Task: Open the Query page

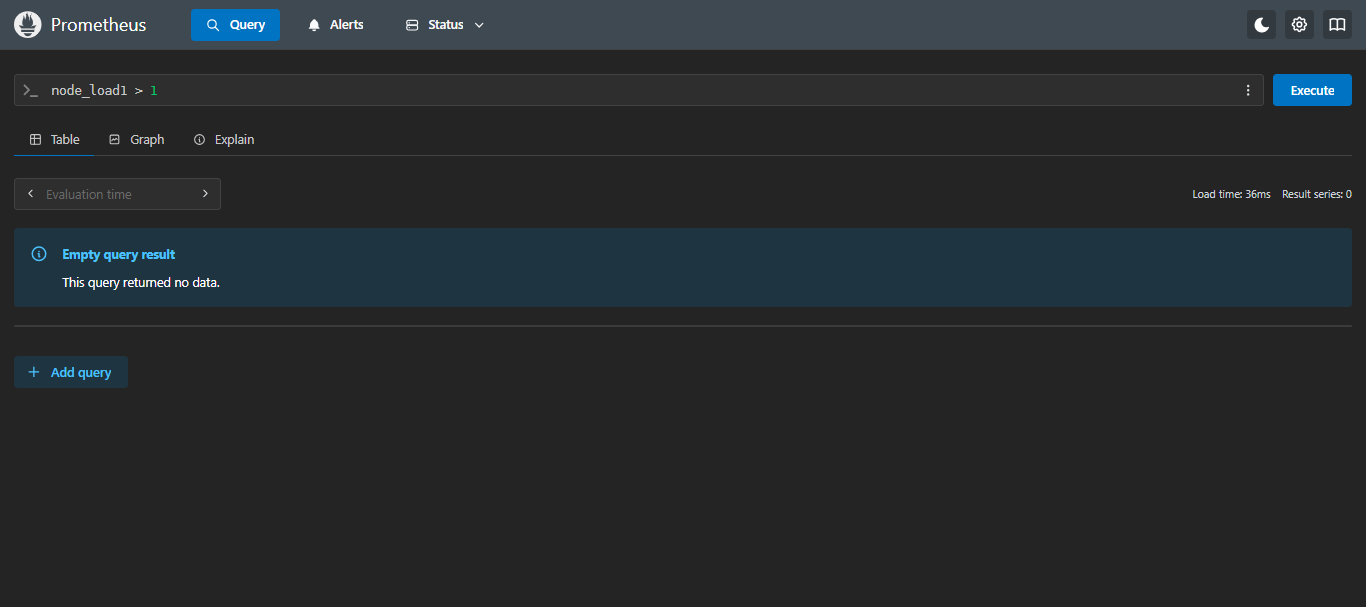Action: tap(235, 25)
